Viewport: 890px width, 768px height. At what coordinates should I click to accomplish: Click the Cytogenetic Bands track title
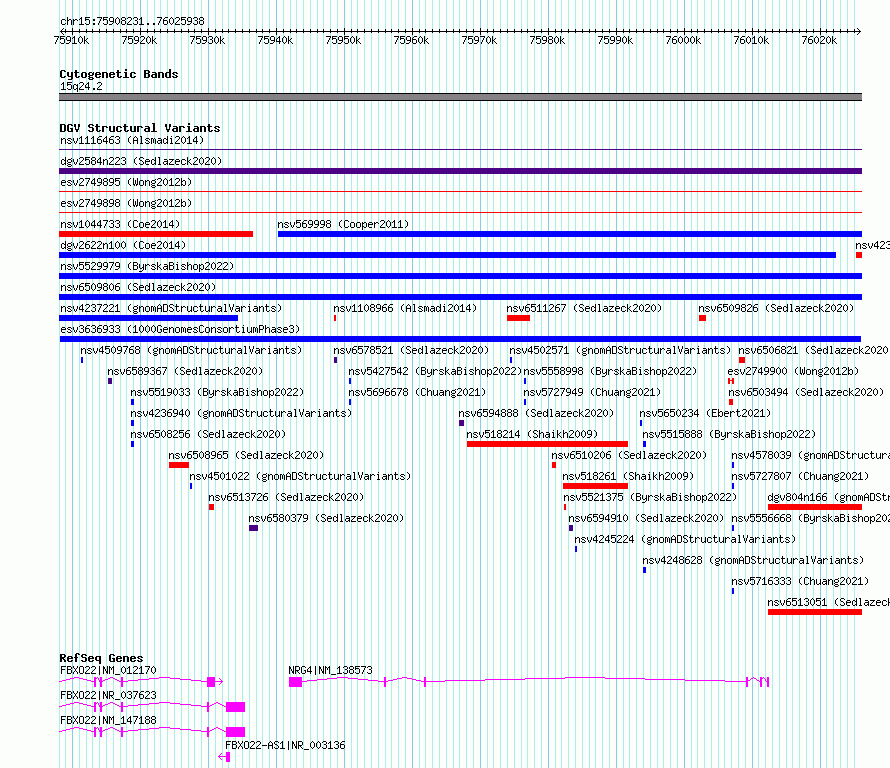[x=119, y=74]
